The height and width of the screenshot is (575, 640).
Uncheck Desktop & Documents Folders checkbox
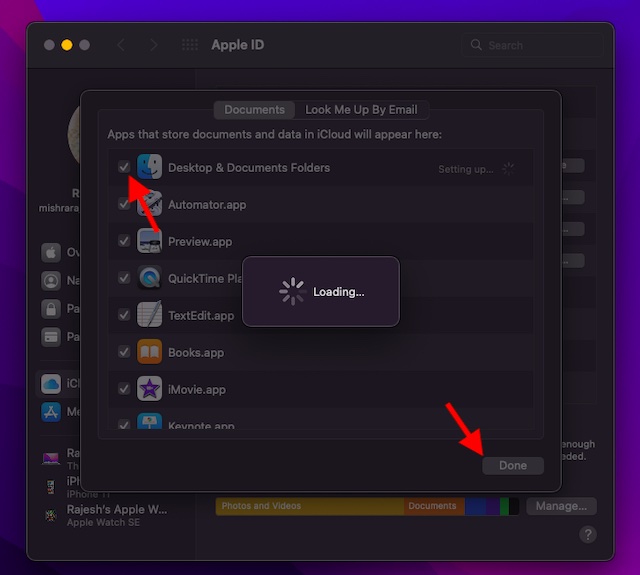point(124,167)
